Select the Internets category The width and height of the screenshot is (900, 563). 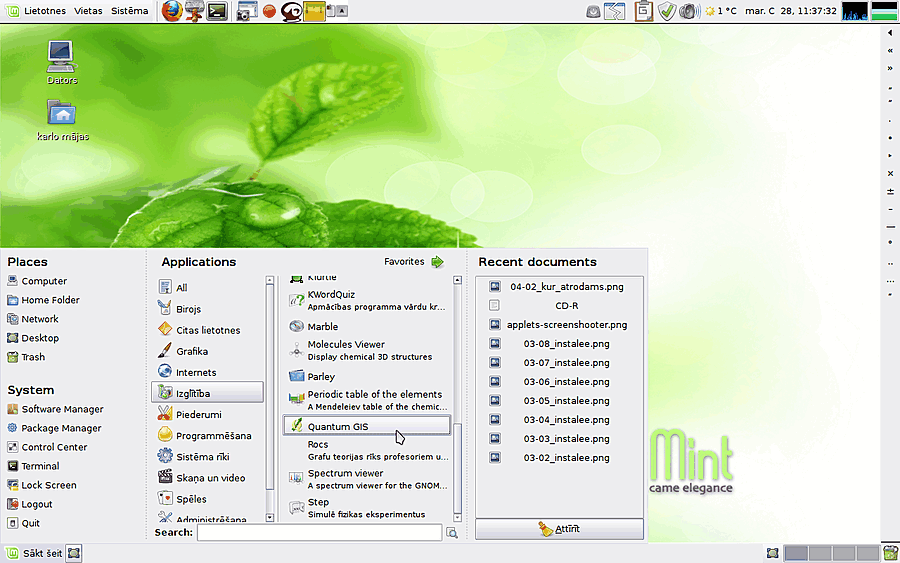click(207, 372)
